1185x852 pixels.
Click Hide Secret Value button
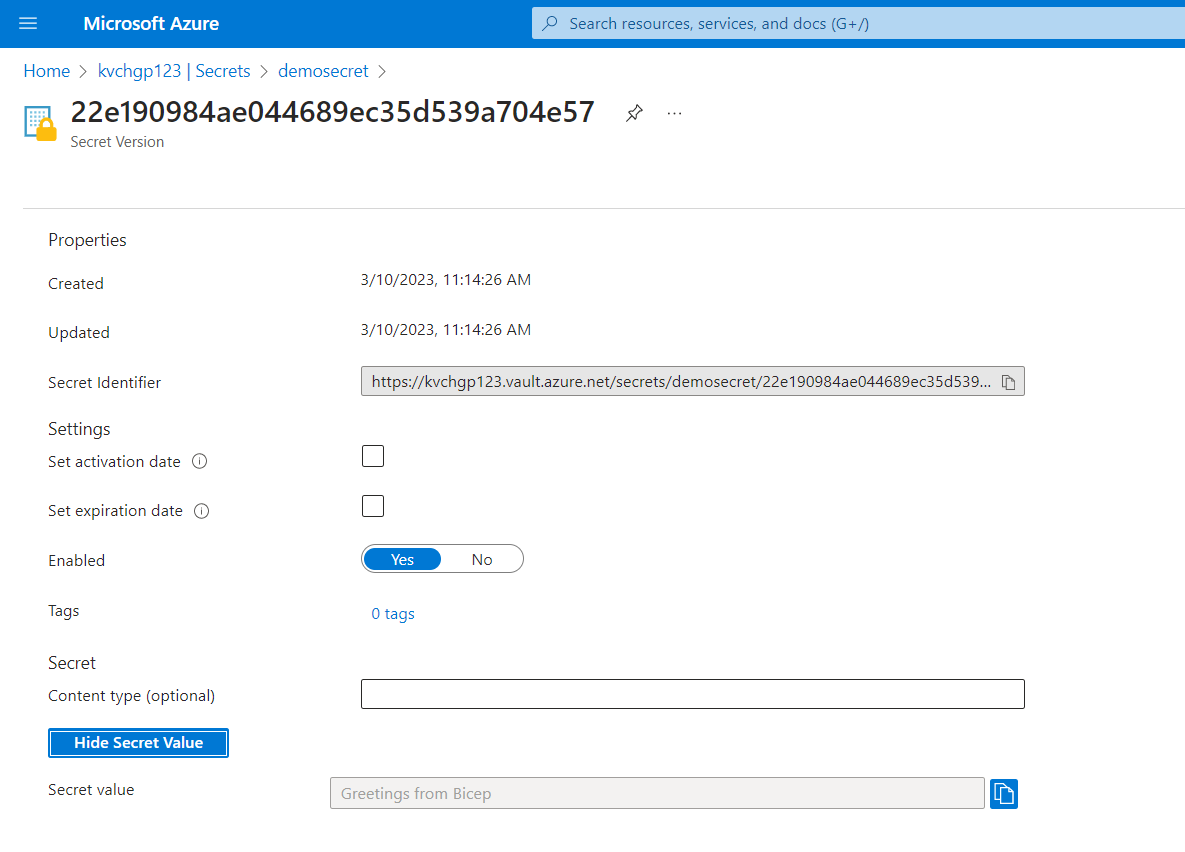tap(138, 743)
